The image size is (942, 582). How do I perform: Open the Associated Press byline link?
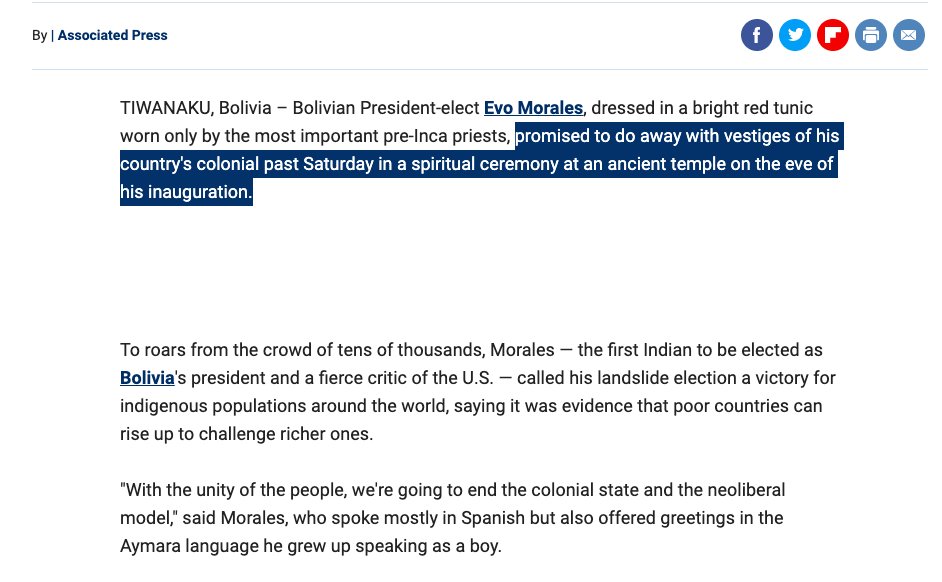pos(112,35)
